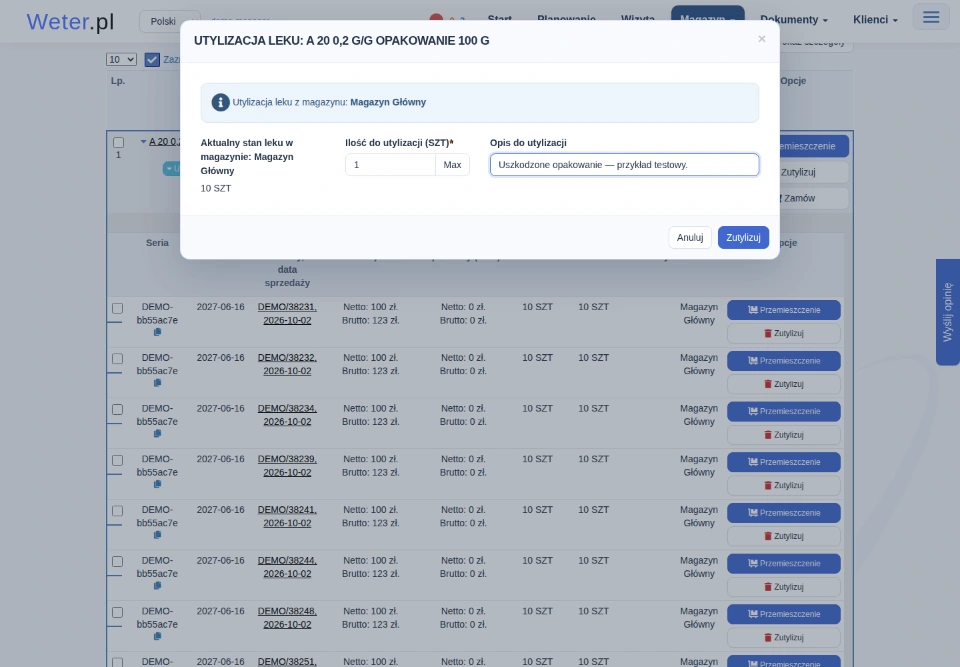Tick the checkbox for series DEMO/38239
Viewport: 960px width, 667px height.
tap(118, 461)
